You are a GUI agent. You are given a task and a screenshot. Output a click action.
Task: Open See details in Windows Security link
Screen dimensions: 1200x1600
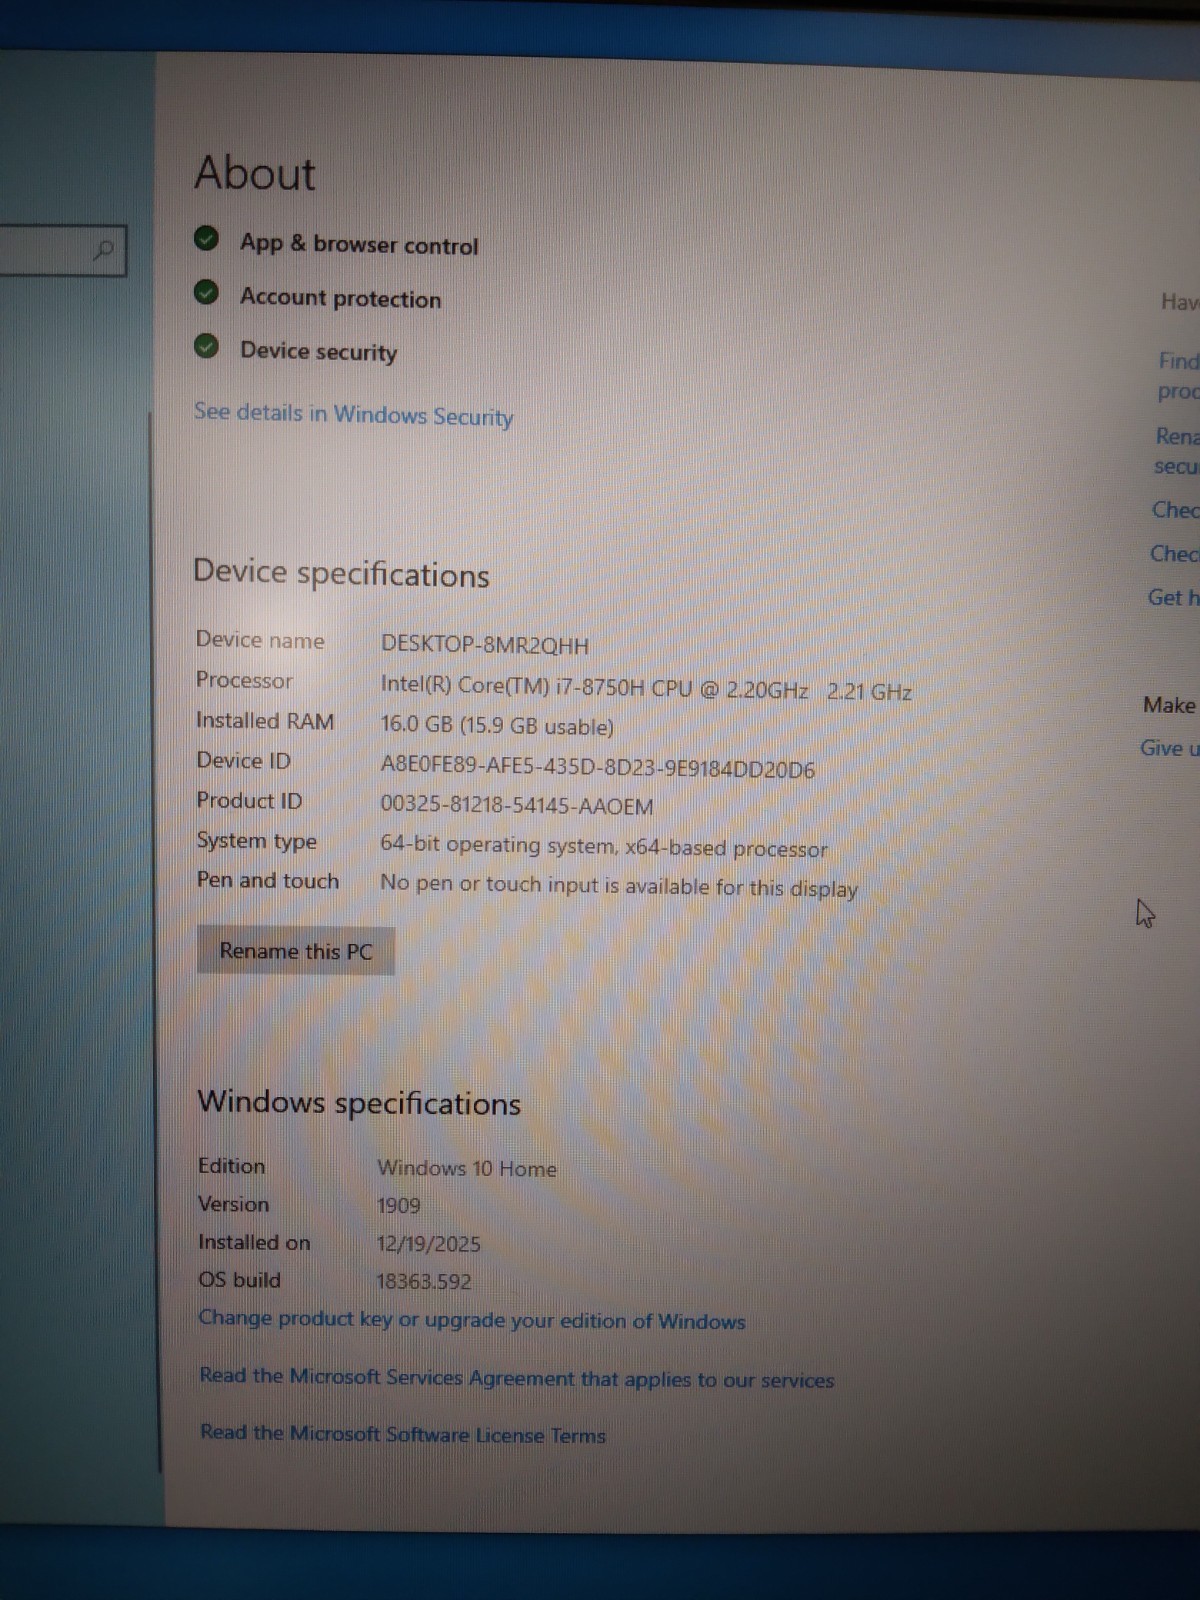[353, 414]
